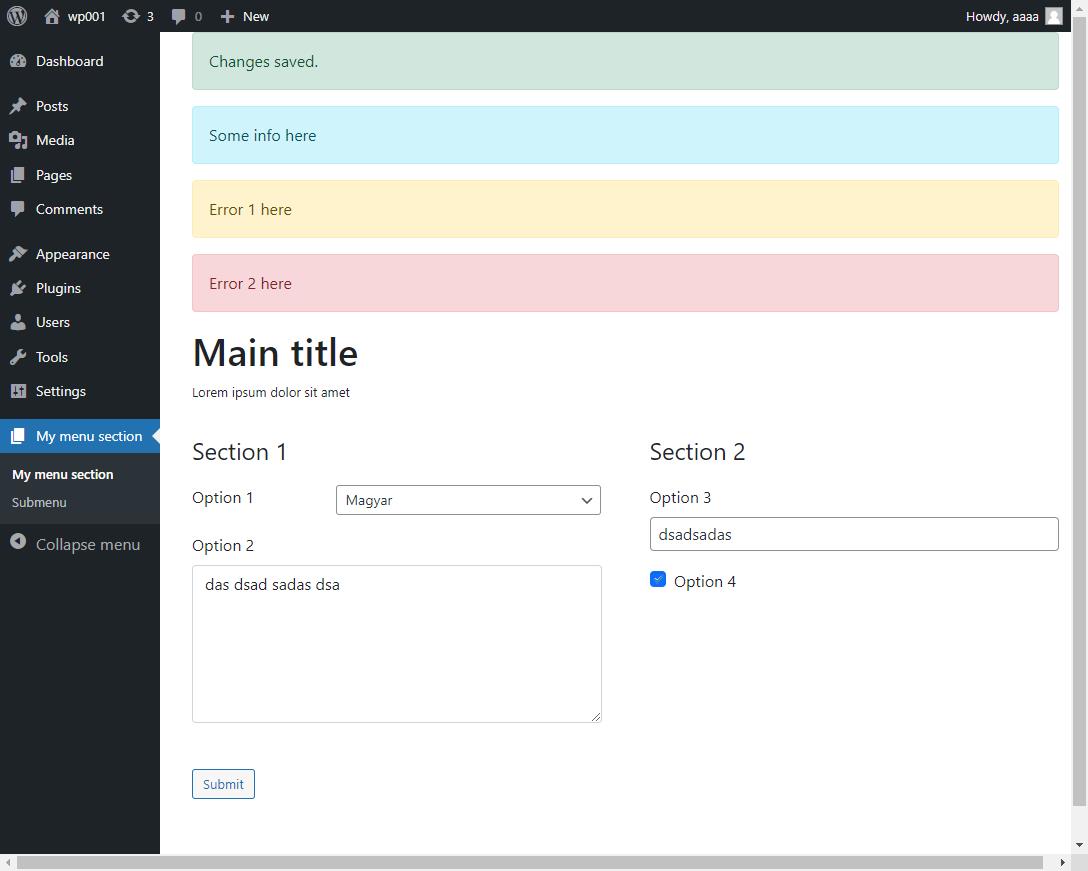
Task: Click inside the Option 2 textarea
Action: (x=397, y=644)
